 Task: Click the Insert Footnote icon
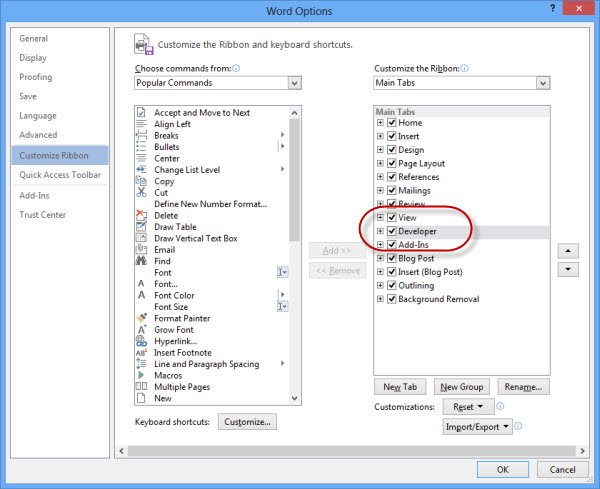pyautogui.click(x=141, y=352)
